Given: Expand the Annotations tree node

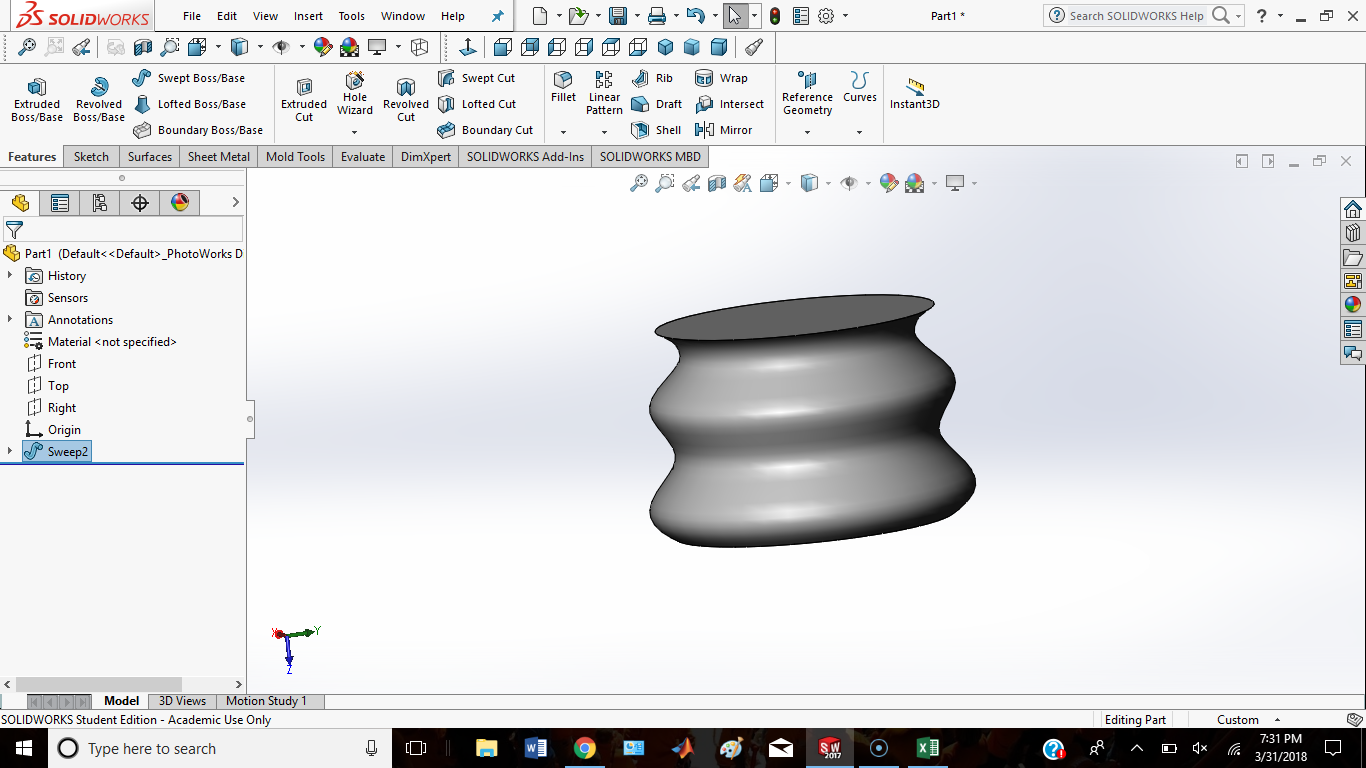Looking at the screenshot, I should click(10, 320).
